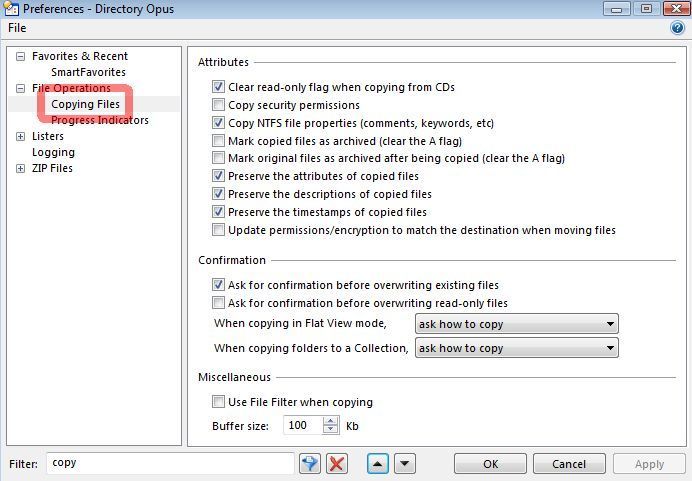Open the help question mark icon
Screen dimensions: 692x481
click(677, 28)
